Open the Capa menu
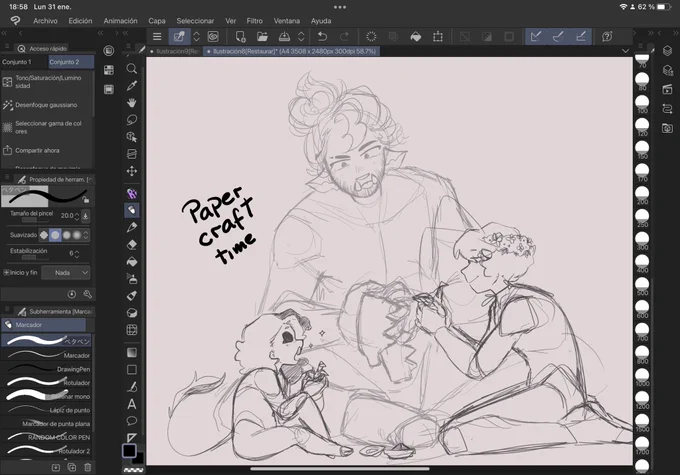The height and width of the screenshot is (475, 680). click(x=157, y=21)
